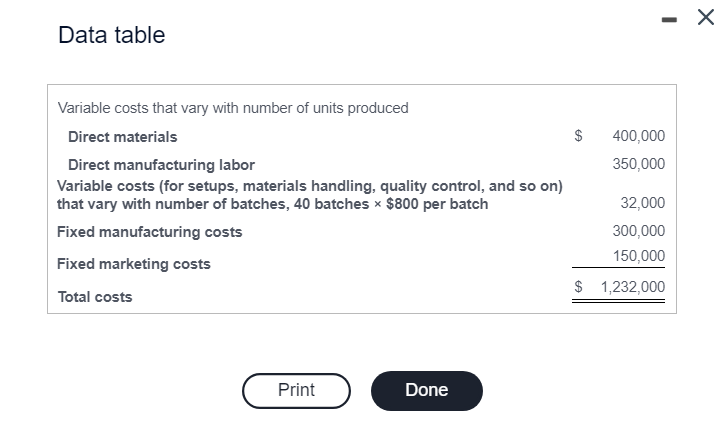The height and width of the screenshot is (436, 717).
Task: Select the 1,232,000 total amount
Action: tap(632, 287)
